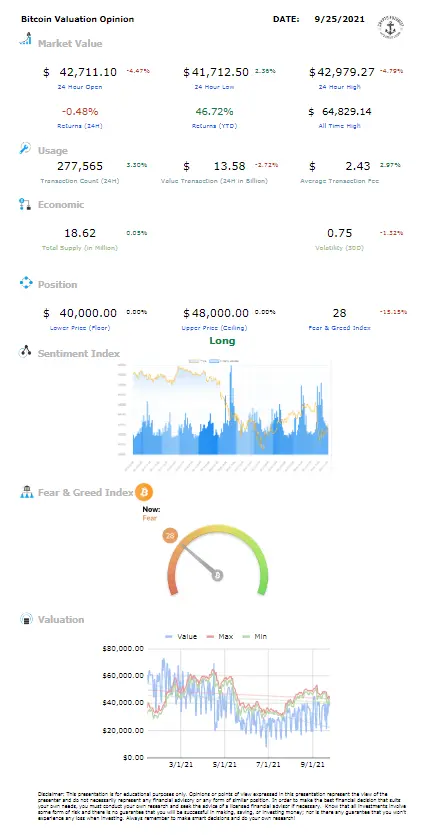Click the Fear status text under Now
434x835 pixels.
[150, 518]
